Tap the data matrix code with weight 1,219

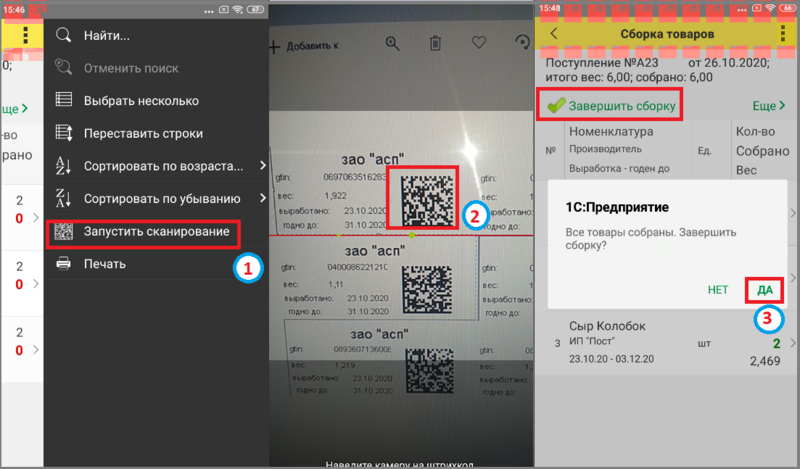point(430,371)
